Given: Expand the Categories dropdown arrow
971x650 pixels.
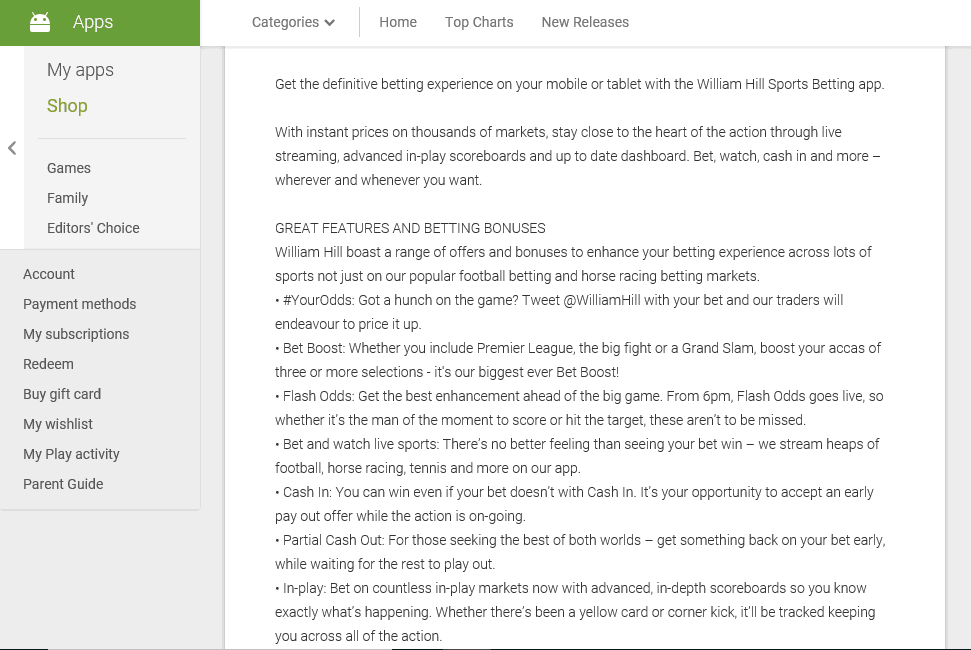Looking at the screenshot, I should pos(329,23).
